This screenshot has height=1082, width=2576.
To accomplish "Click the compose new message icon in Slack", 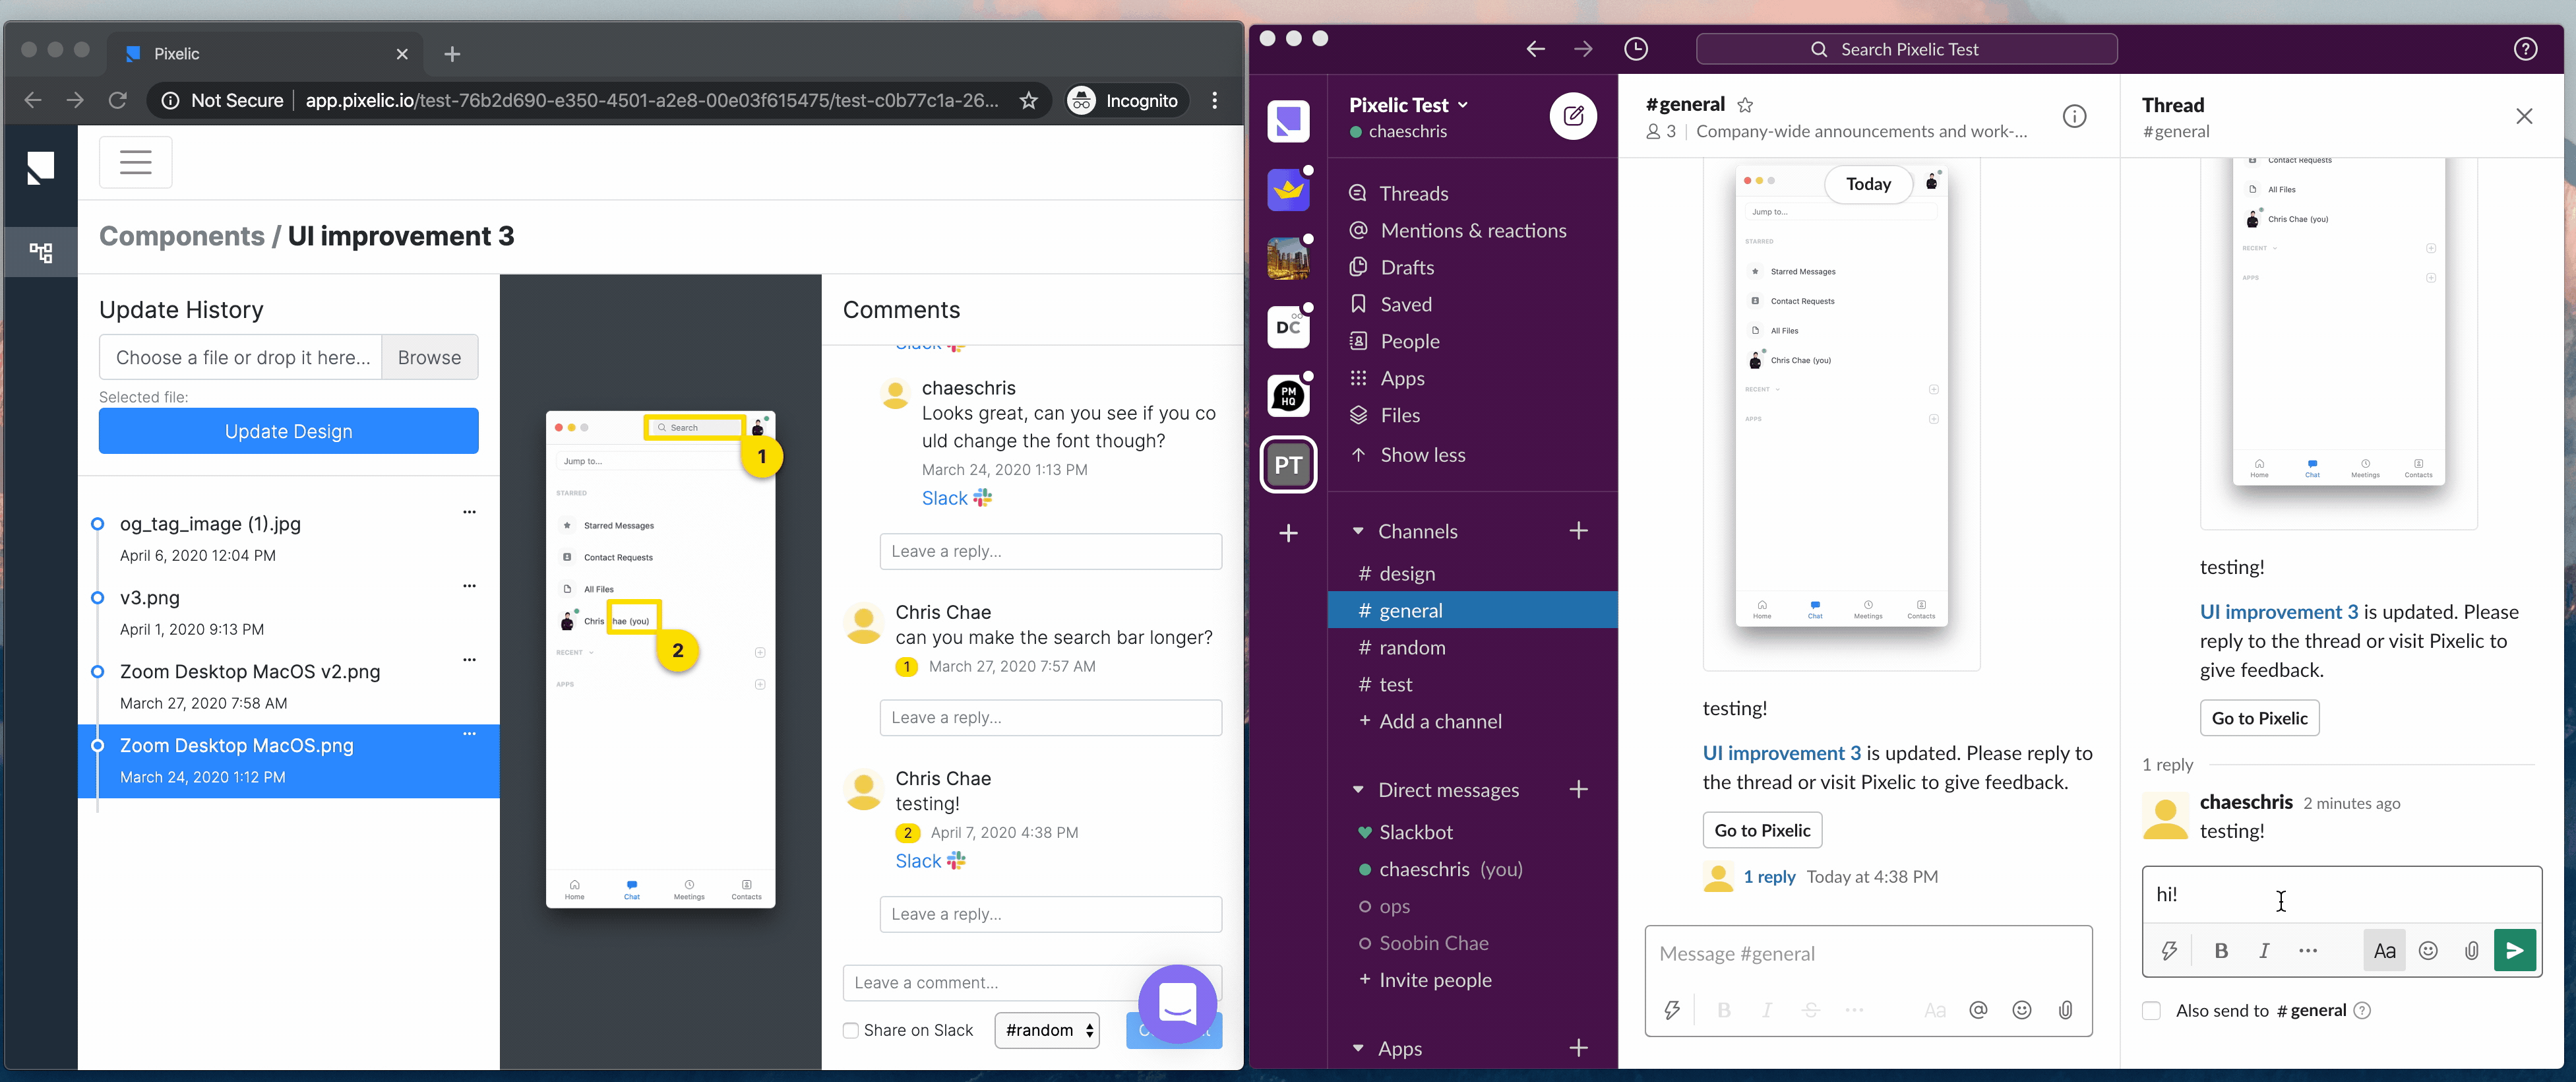I will click(x=1573, y=116).
